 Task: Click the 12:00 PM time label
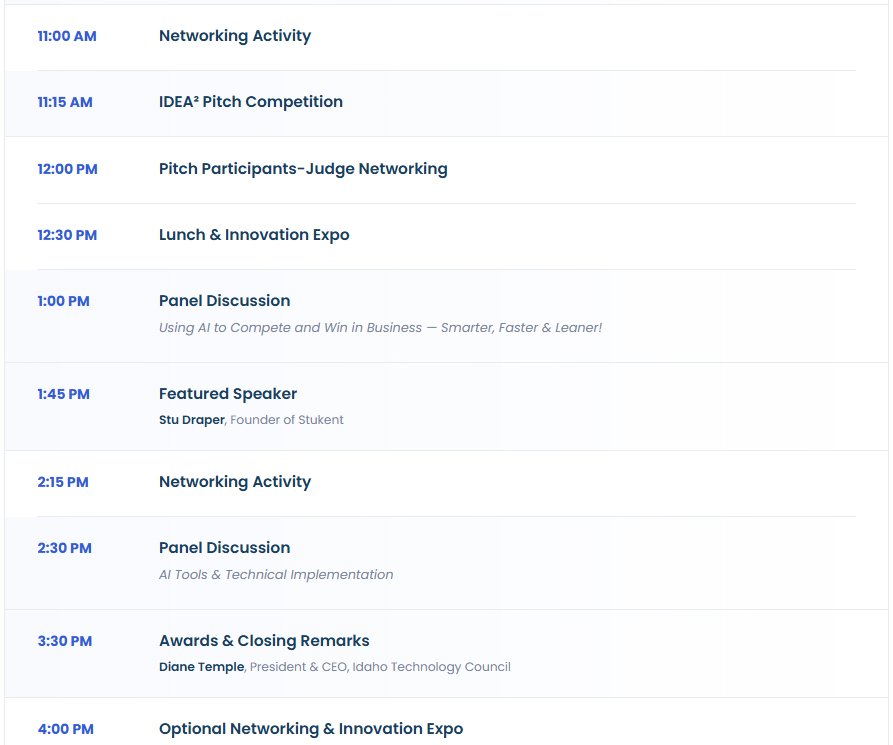(x=68, y=169)
